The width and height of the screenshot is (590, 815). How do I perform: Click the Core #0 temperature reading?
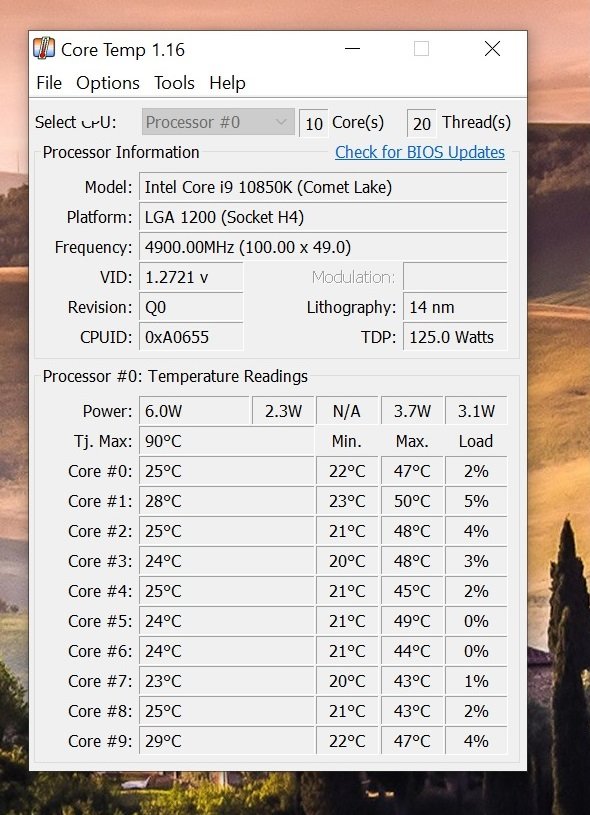(x=227, y=471)
